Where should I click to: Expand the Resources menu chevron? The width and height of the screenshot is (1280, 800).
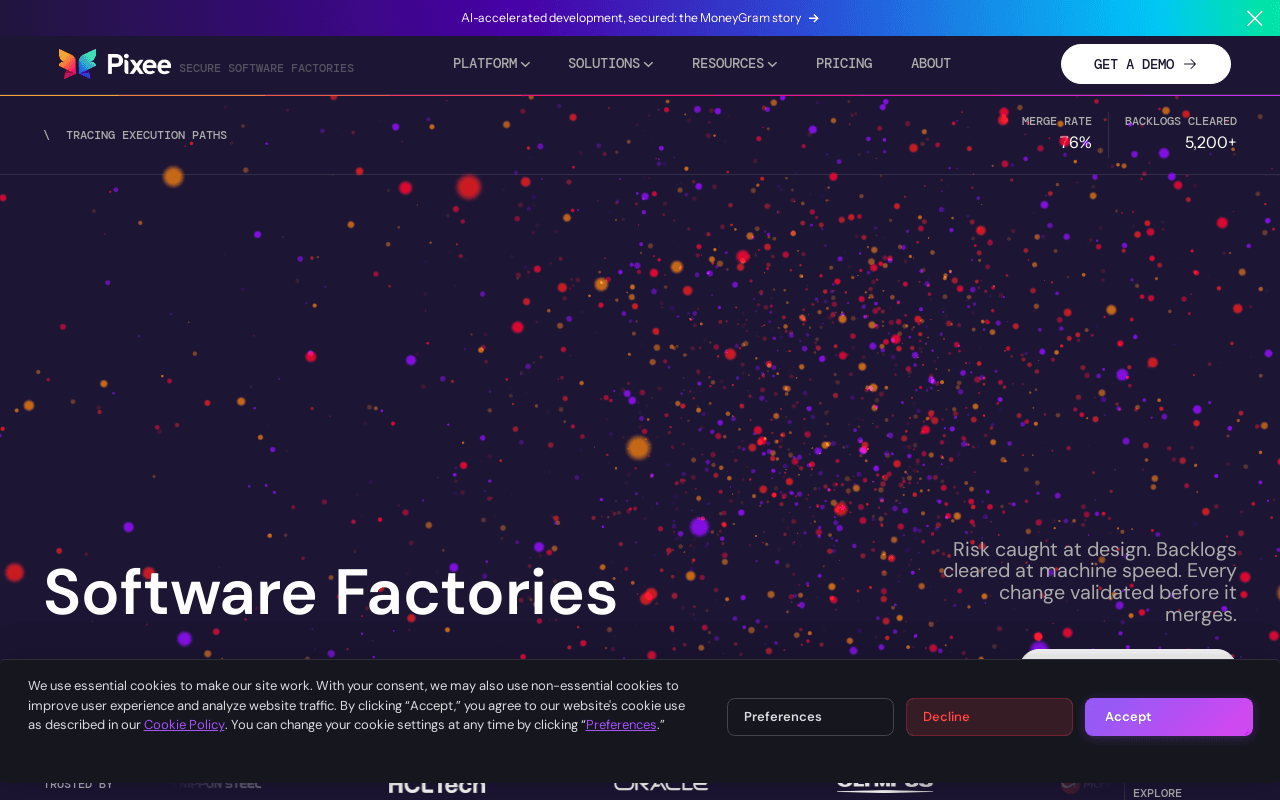tap(772, 64)
